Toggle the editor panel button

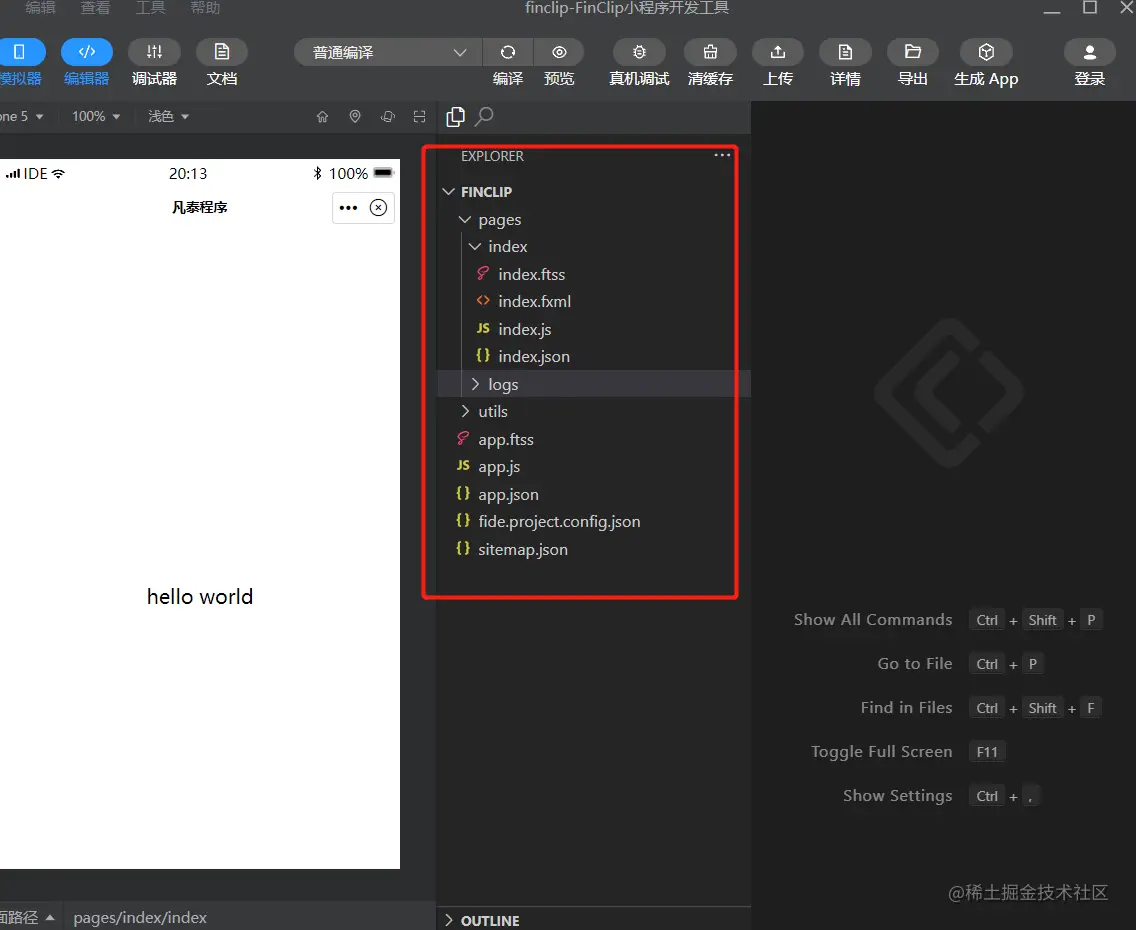86,52
